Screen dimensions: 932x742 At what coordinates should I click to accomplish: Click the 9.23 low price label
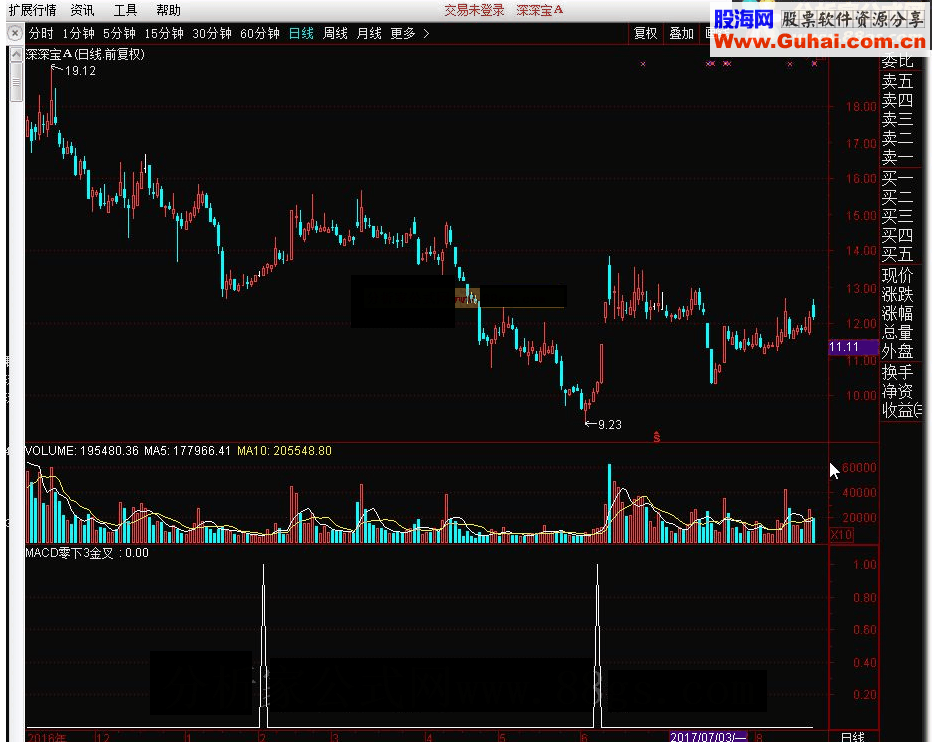(610, 425)
